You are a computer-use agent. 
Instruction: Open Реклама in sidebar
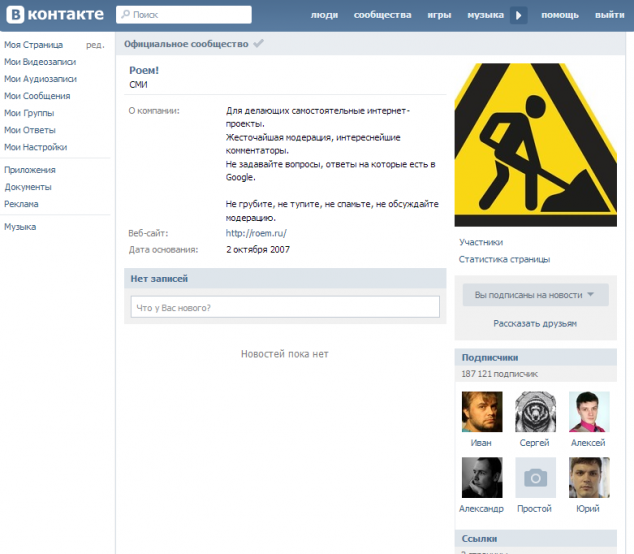point(21,204)
